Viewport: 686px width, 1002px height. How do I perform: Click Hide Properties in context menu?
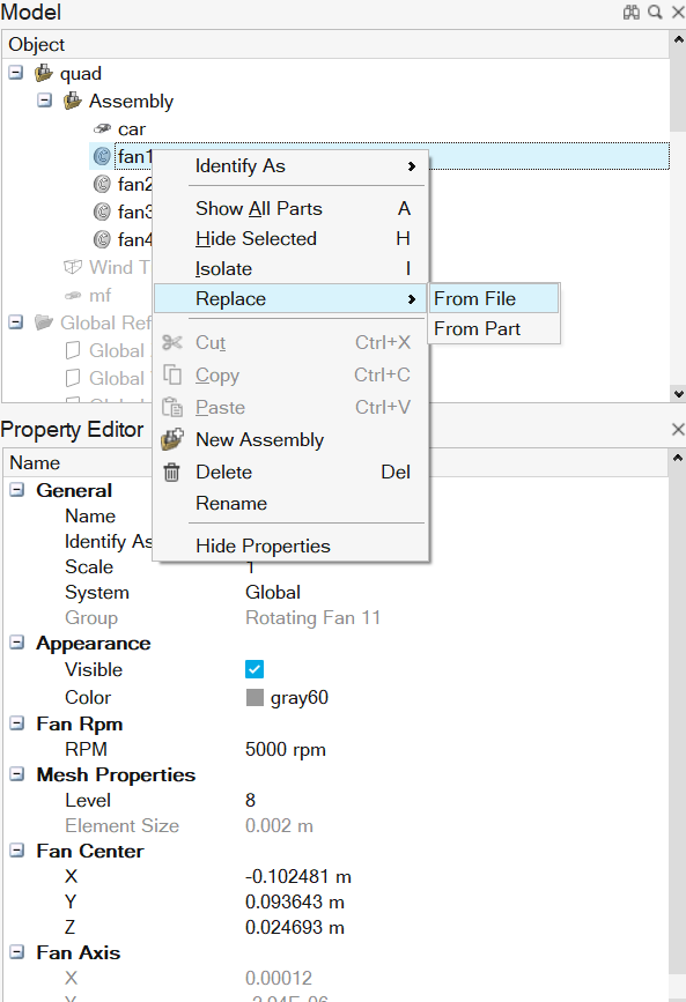tap(263, 546)
